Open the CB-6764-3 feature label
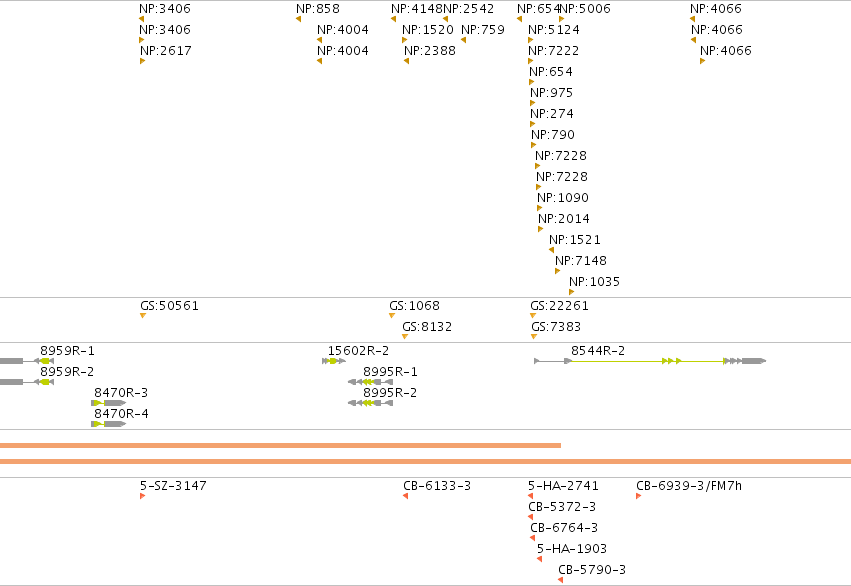The height and width of the screenshot is (586, 851). pyautogui.click(x=564, y=527)
